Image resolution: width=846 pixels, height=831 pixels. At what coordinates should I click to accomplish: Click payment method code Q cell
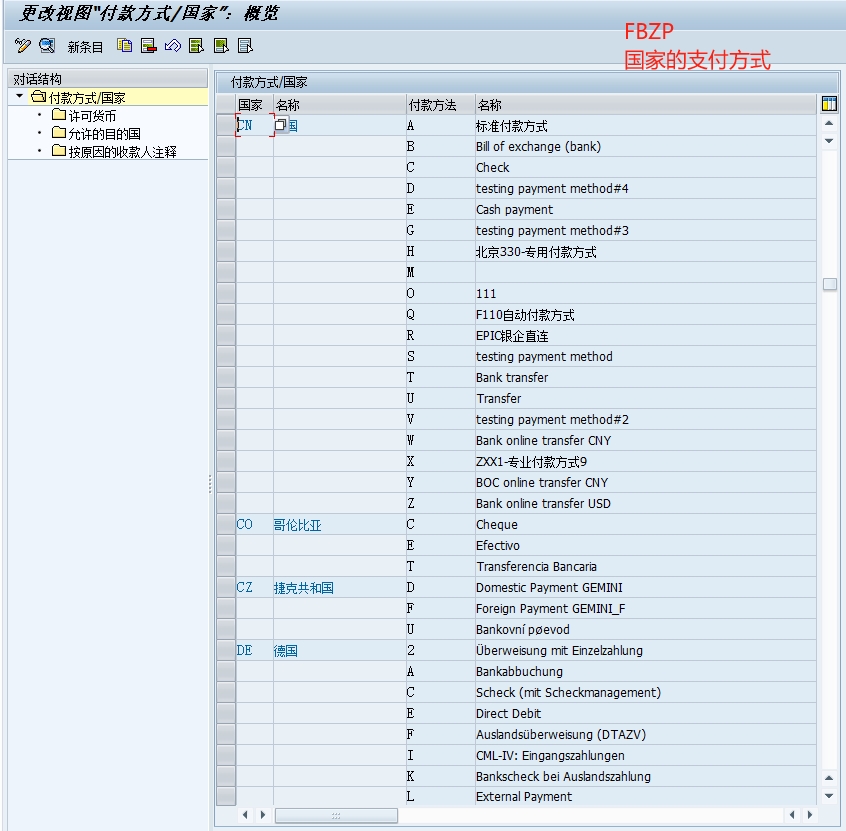pos(440,314)
